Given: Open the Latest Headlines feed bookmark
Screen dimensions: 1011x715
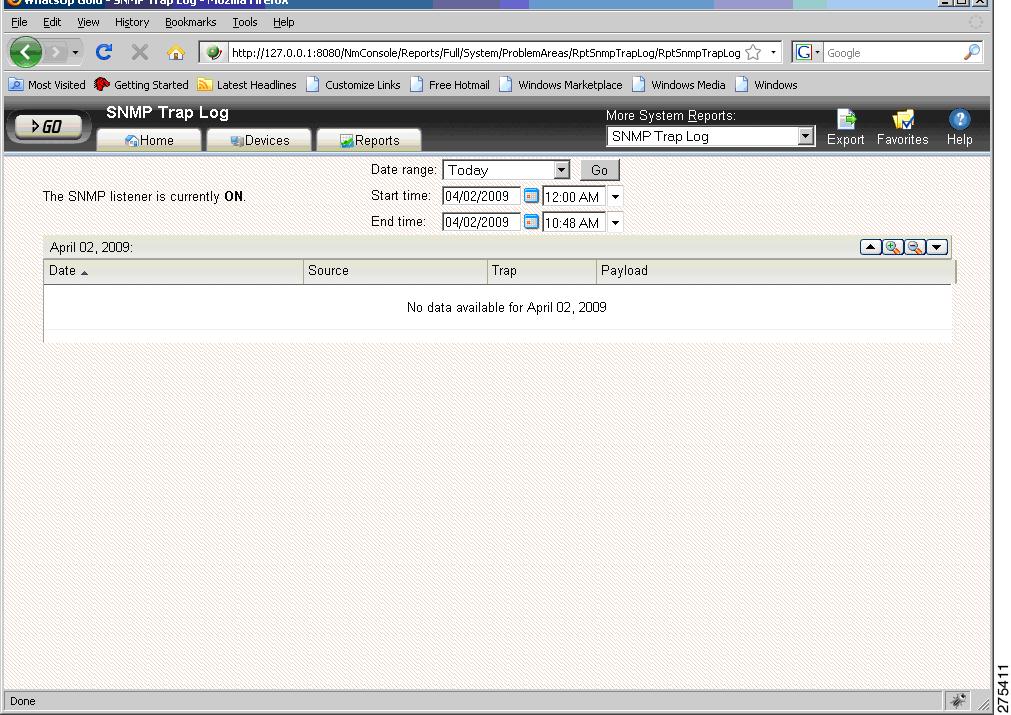Looking at the screenshot, I should [247, 84].
